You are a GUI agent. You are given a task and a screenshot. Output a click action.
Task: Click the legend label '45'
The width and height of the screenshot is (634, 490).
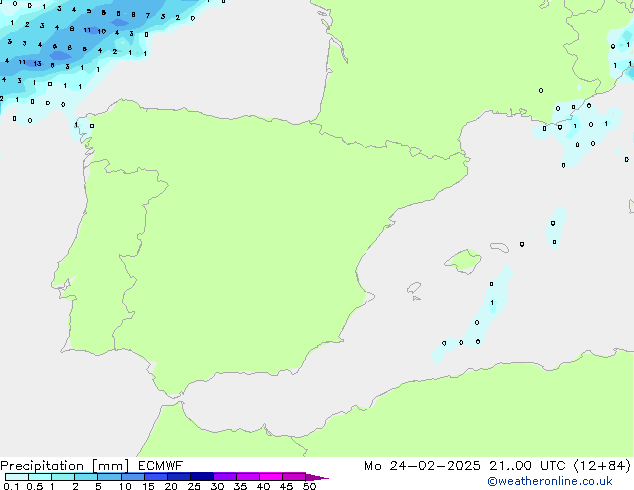coord(286,486)
